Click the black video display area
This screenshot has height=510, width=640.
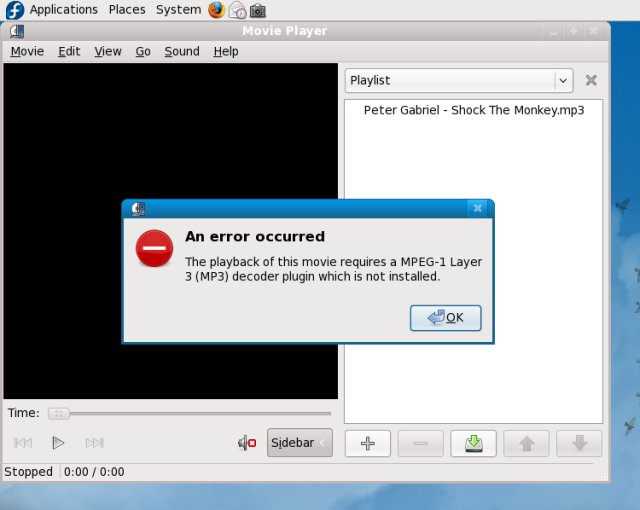(x=171, y=231)
